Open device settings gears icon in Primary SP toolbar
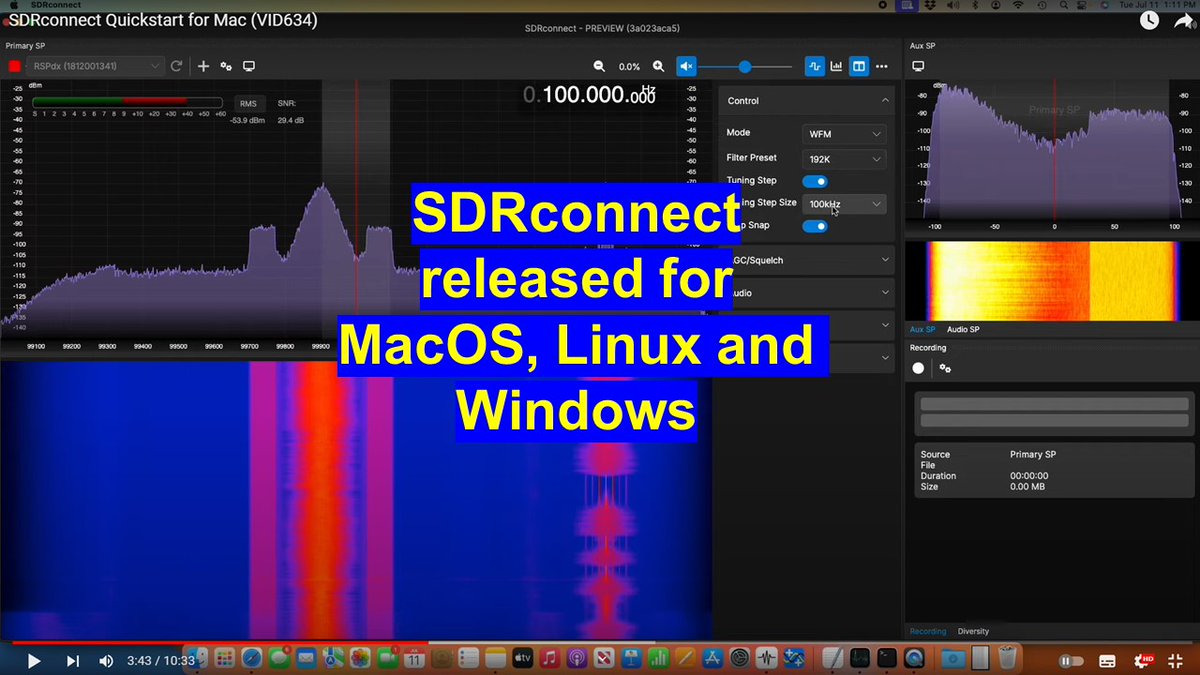 (x=226, y=66)
